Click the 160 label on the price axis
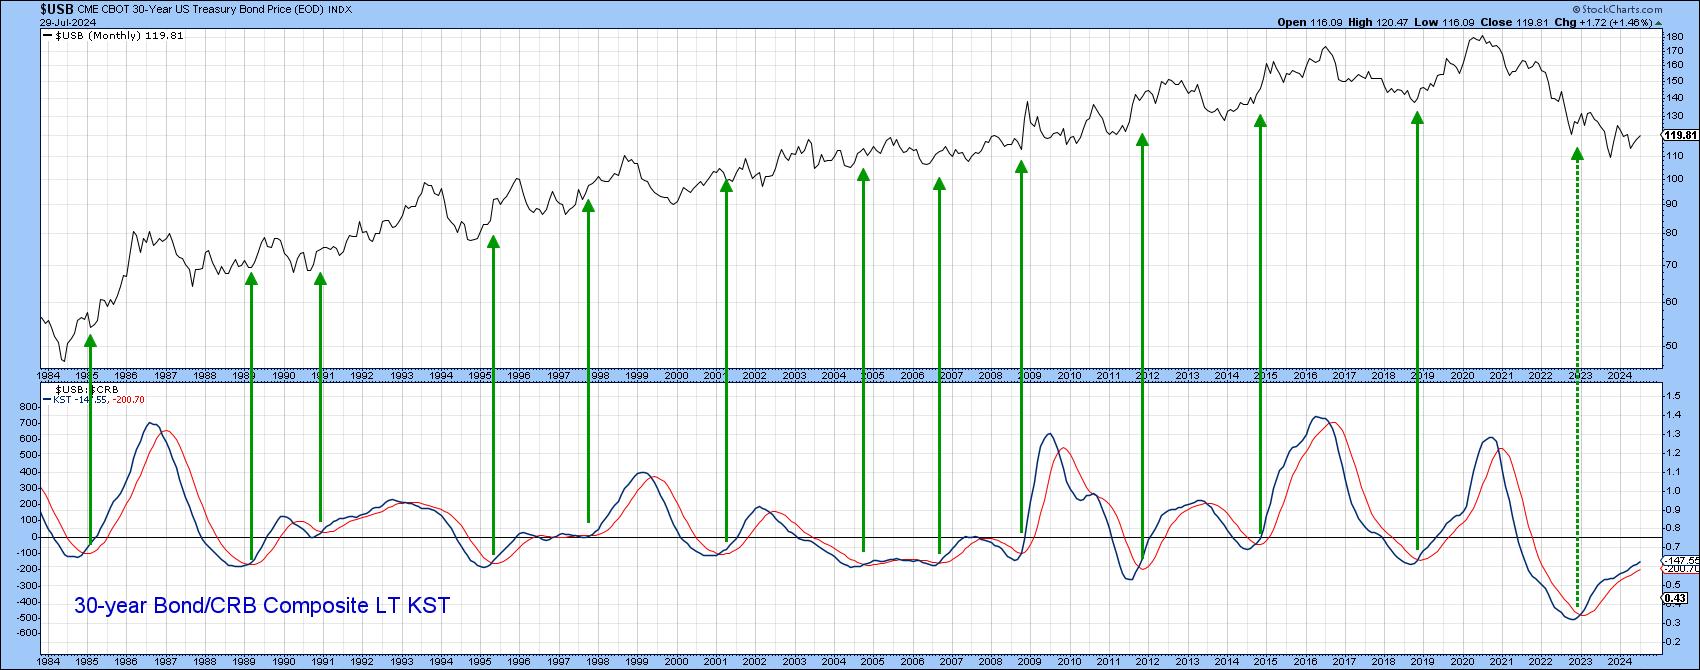 coord(1675,65)
